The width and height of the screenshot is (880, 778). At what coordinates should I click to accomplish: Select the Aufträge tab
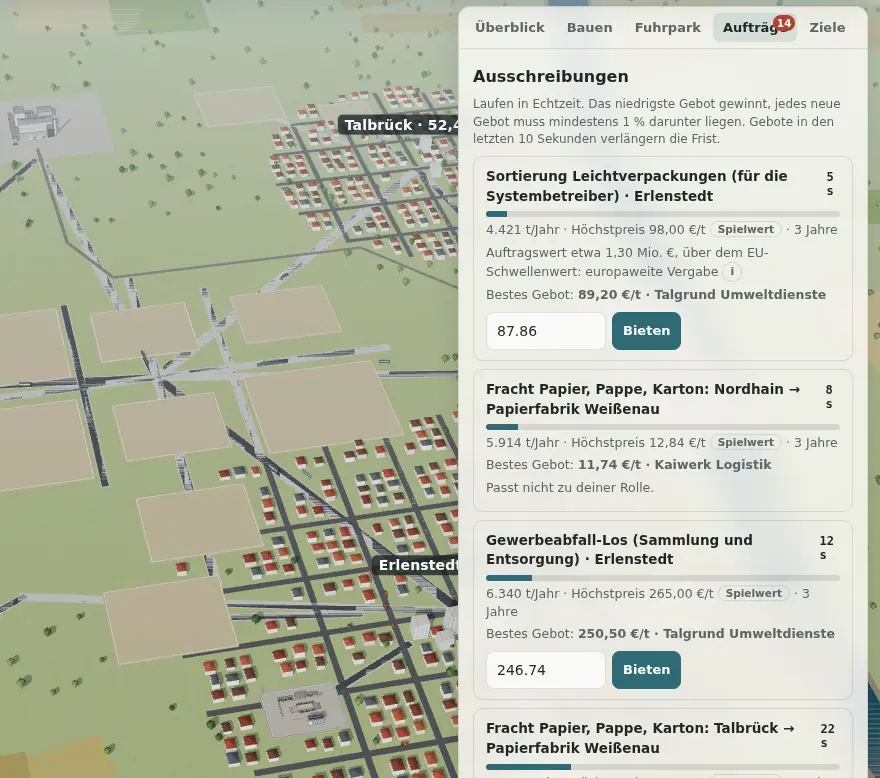coord(755,28)
